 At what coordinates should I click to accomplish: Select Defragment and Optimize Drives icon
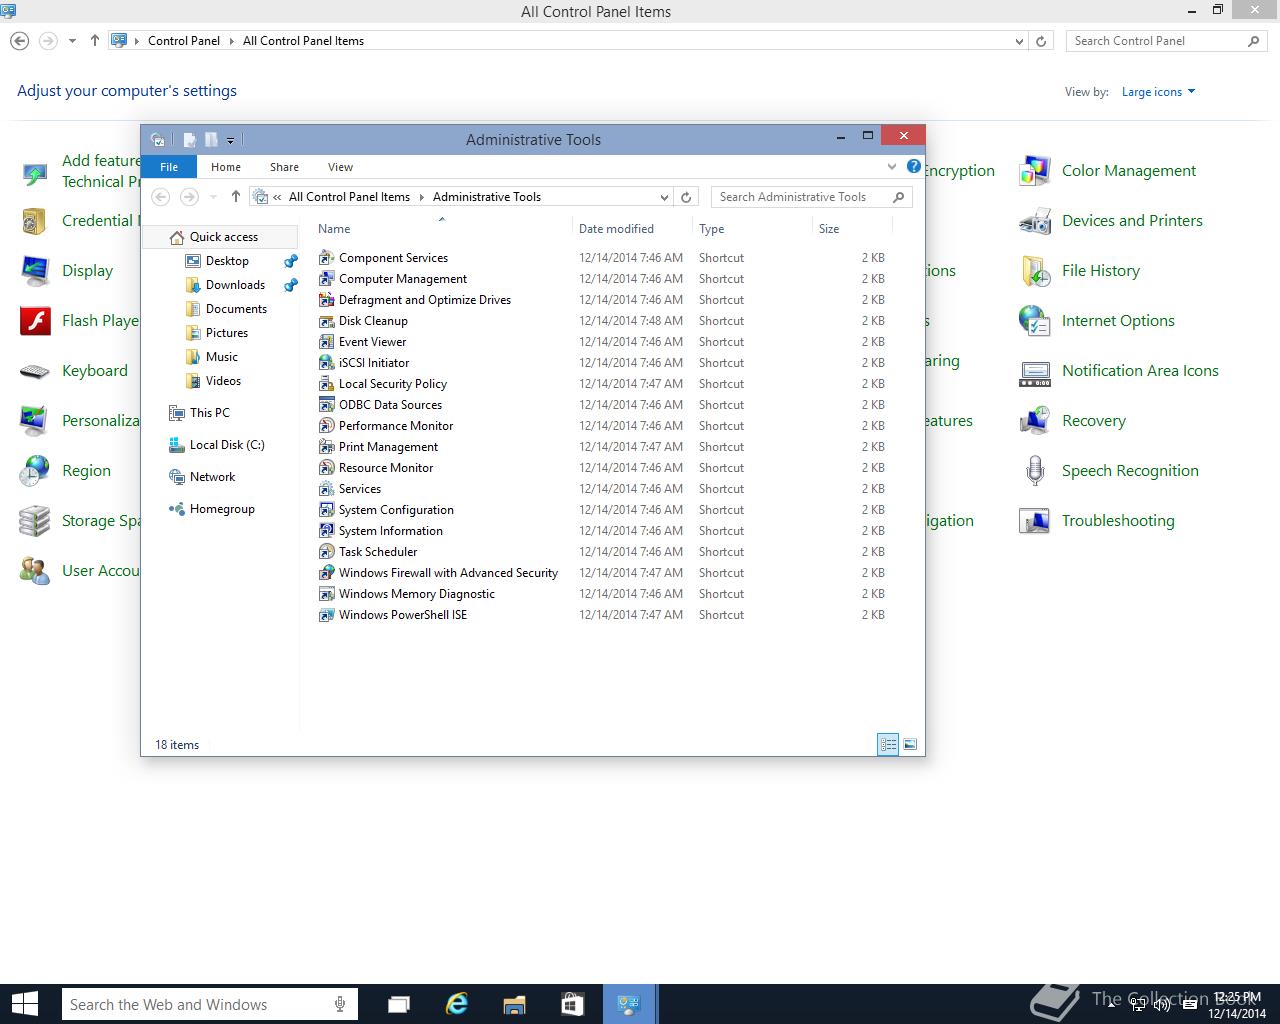click(326, 300)
